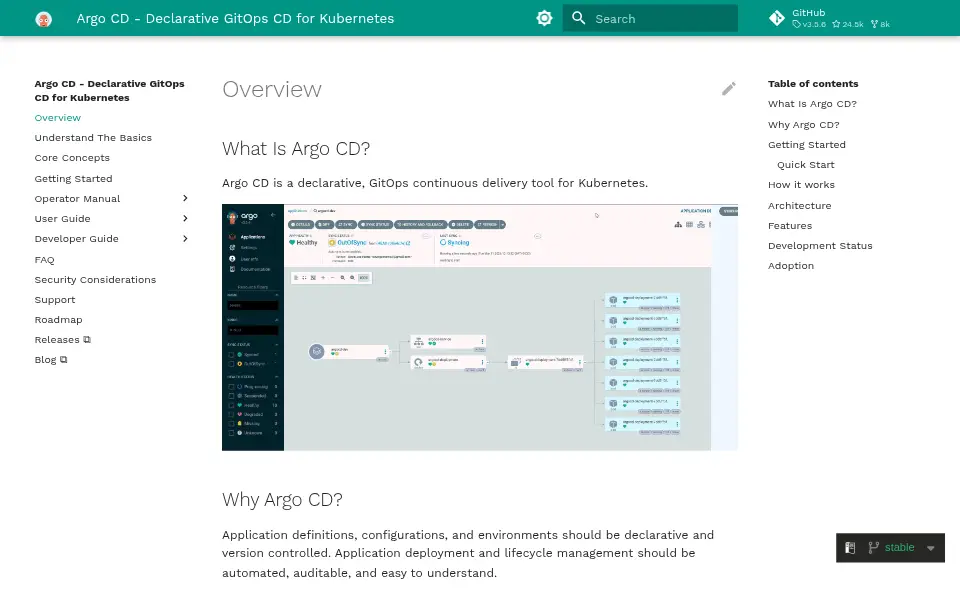This screenshot has width=960, height=600.
Task: Open the Roadmap page
Action: tap(58, 320)
